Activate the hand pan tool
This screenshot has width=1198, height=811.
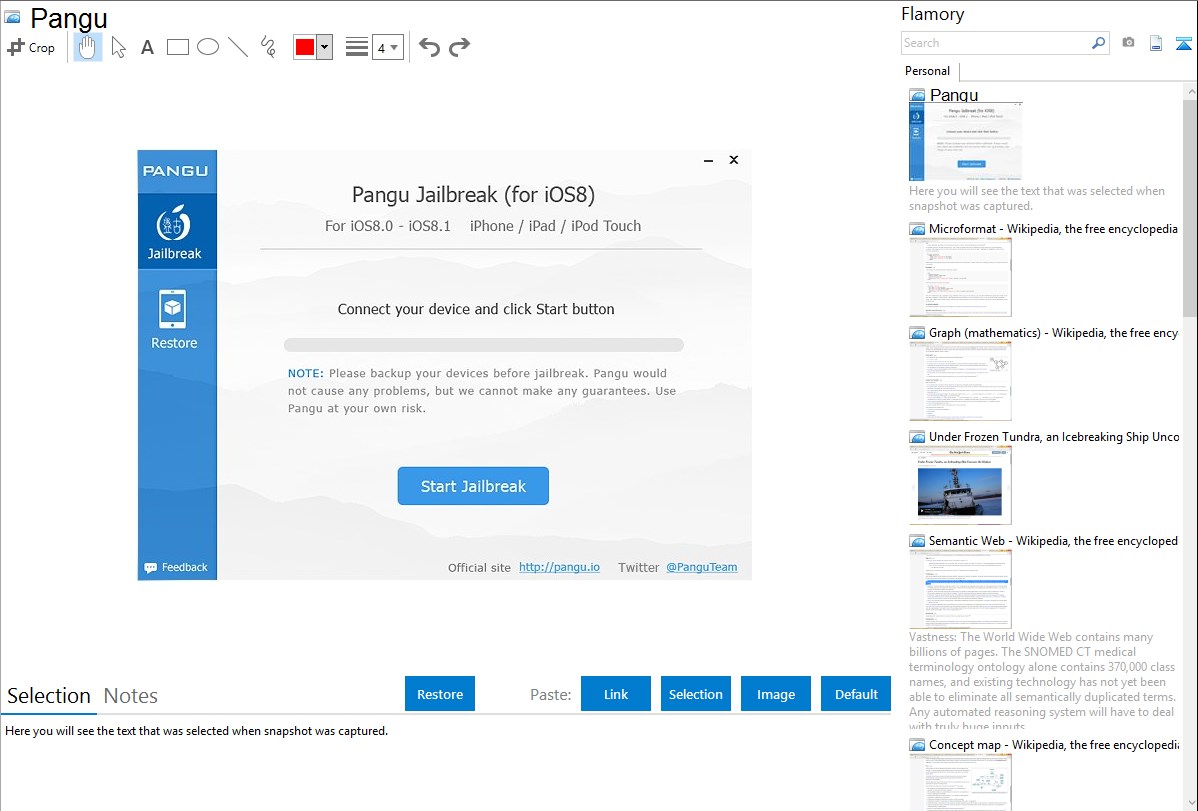pos(88,47)
